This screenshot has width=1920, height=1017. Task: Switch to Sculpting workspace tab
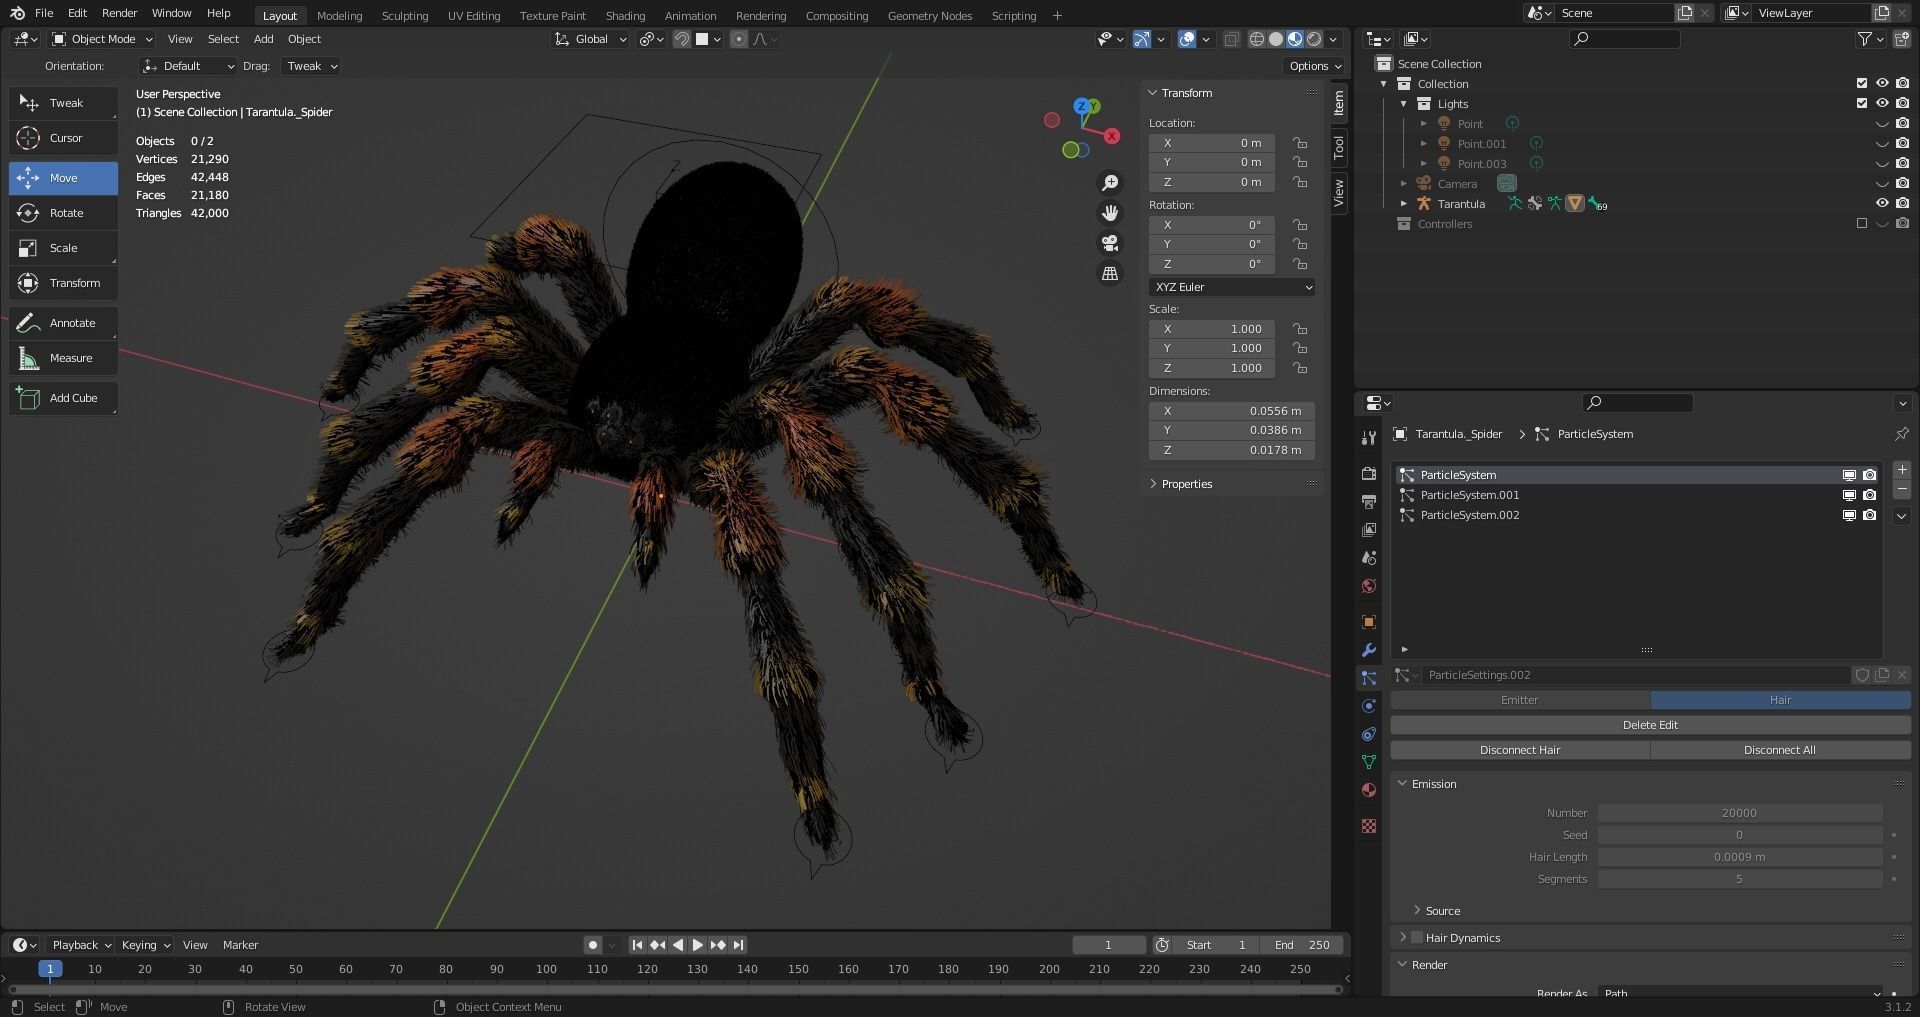(x=404, y=15)
